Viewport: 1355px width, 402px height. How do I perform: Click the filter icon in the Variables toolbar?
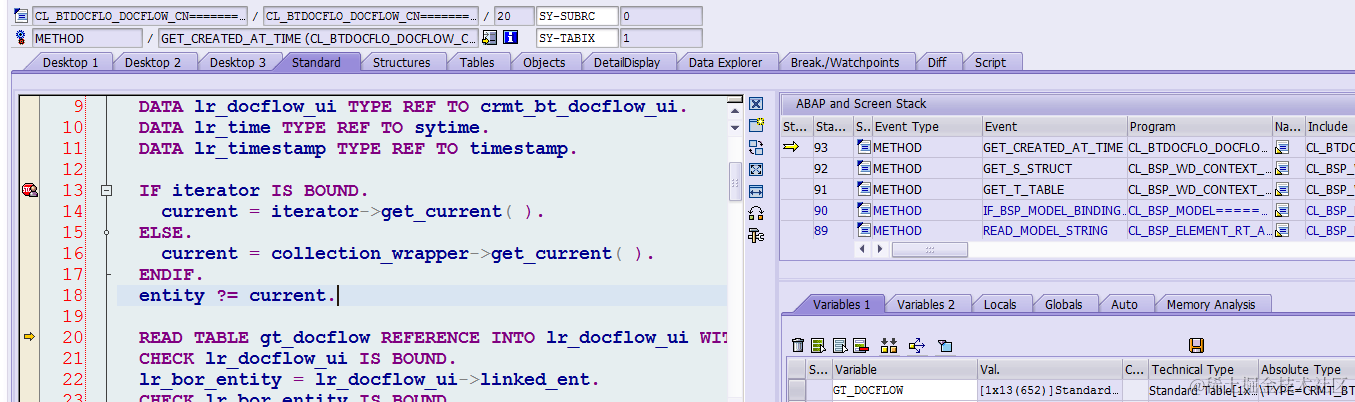[x=944, y=345]
